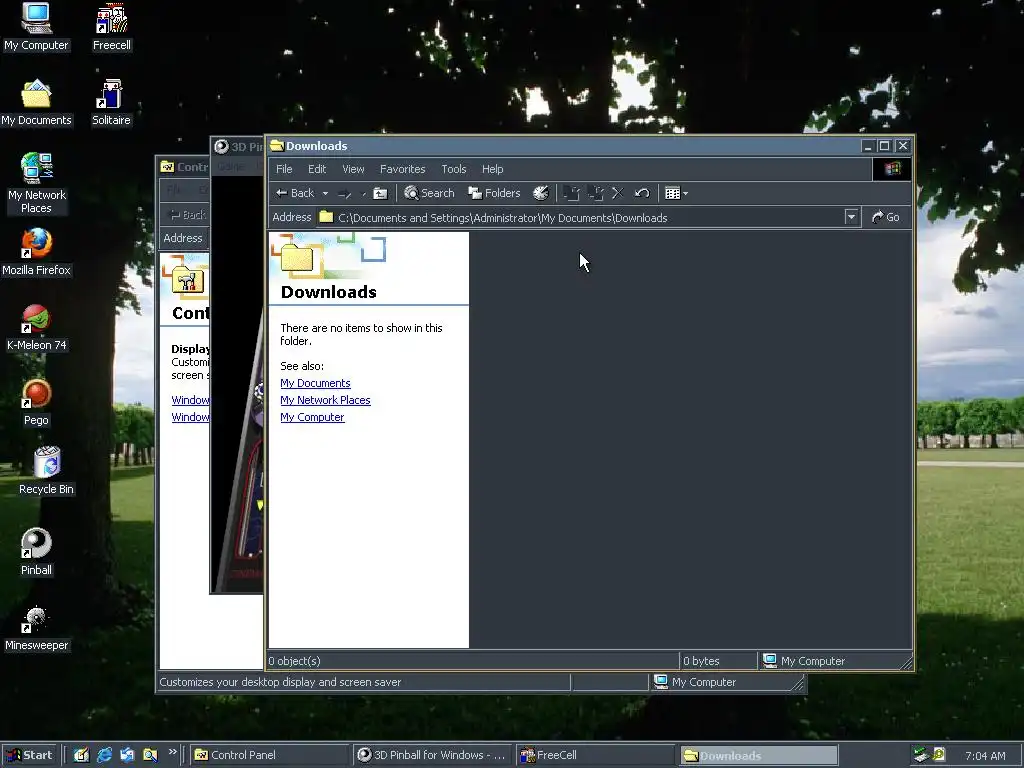Open the Back history dropdown arrow
Screen dimensions: 1024x768
[x=325, y=193]
